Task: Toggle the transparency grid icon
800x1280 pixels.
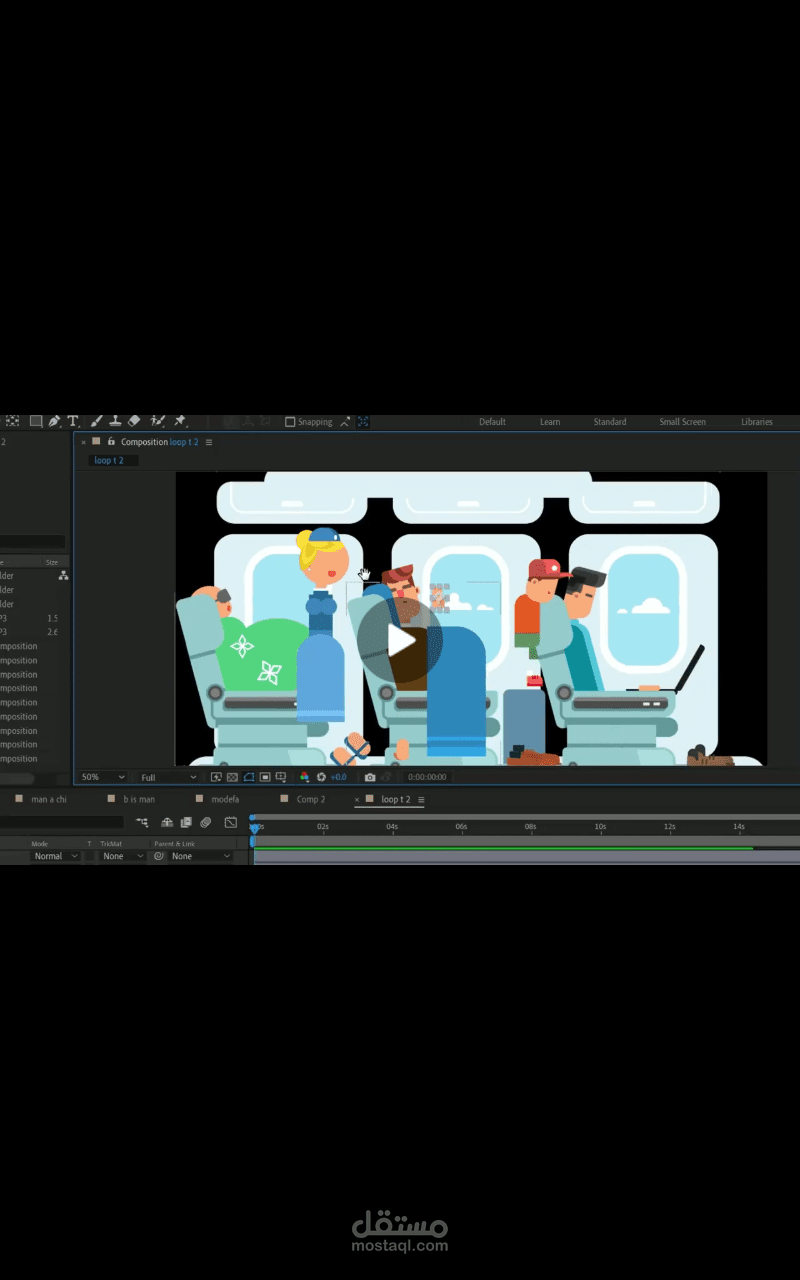Action: 232,777
